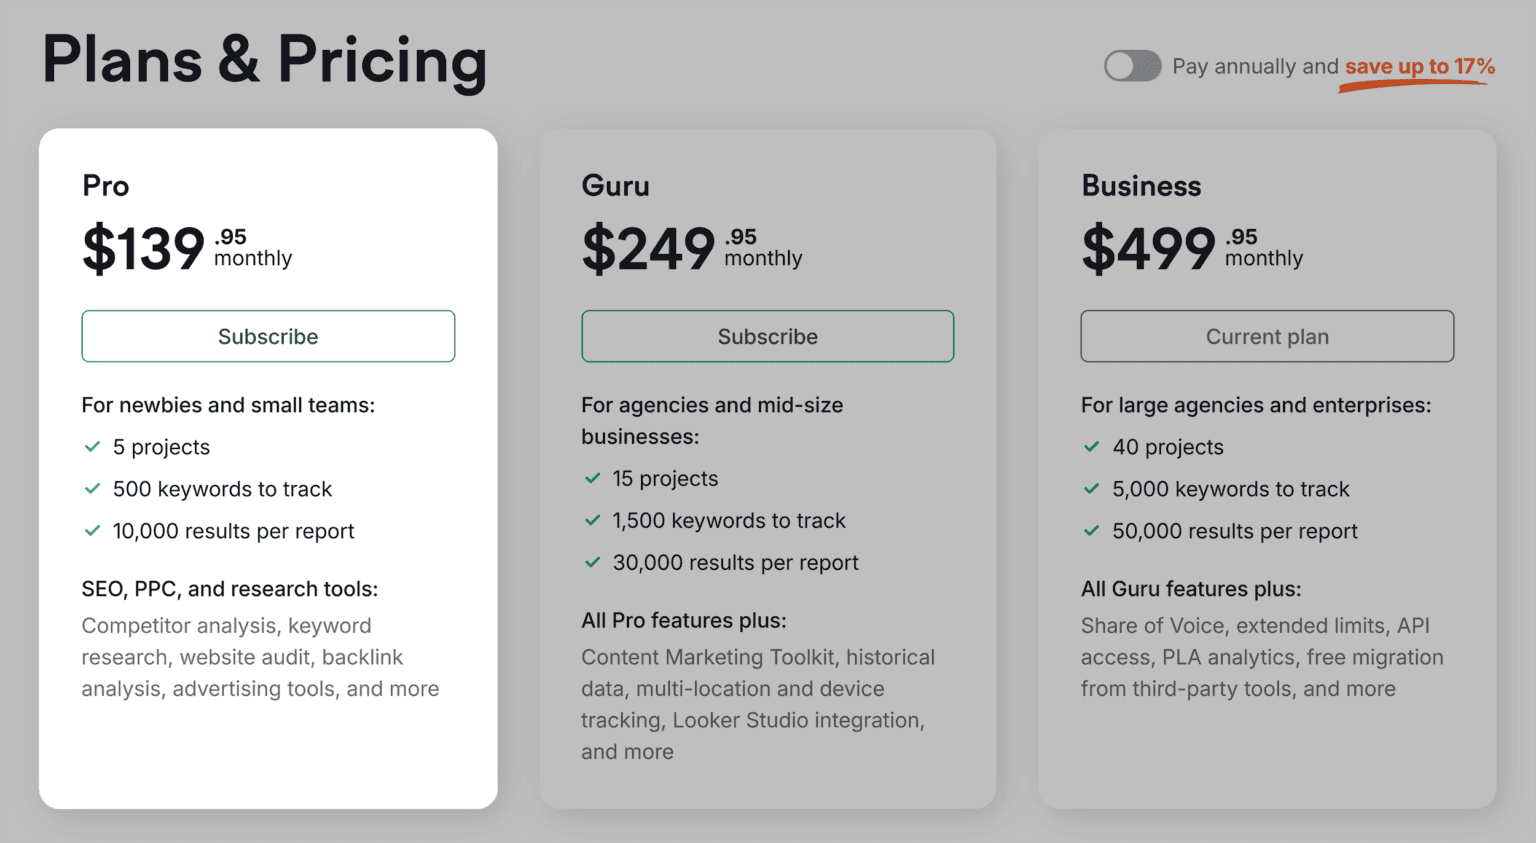Image resolution: width=1536 pixels, height=843 pixels.
Task: Click the checkmark beside 5,000 keywords to track
Action: pos(1092,489)
